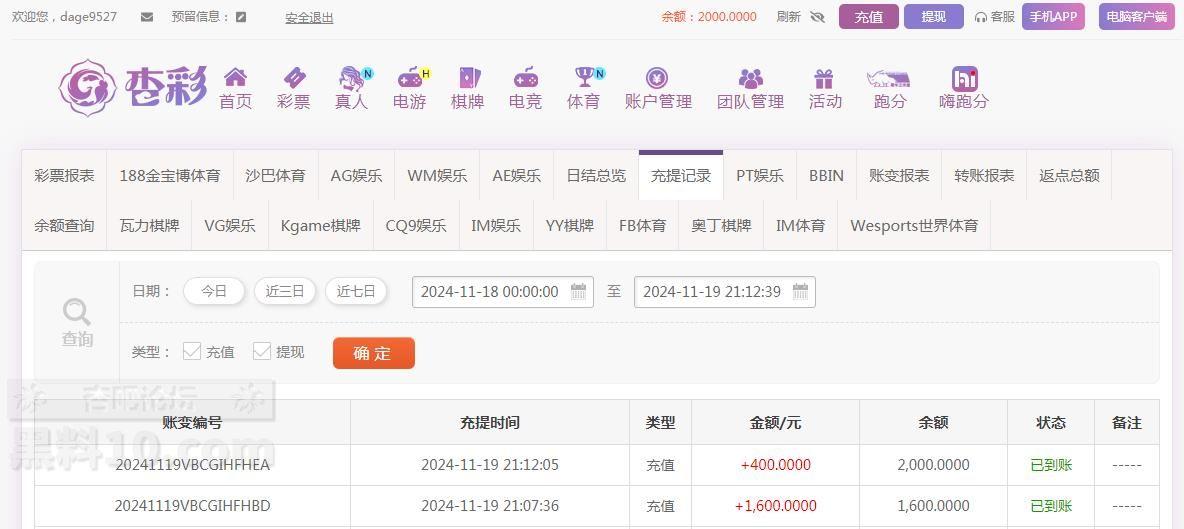The width and height of the screenshot is (1184, 529).
Task: Click the 安全退出 logout link
Action: (309, 17)
